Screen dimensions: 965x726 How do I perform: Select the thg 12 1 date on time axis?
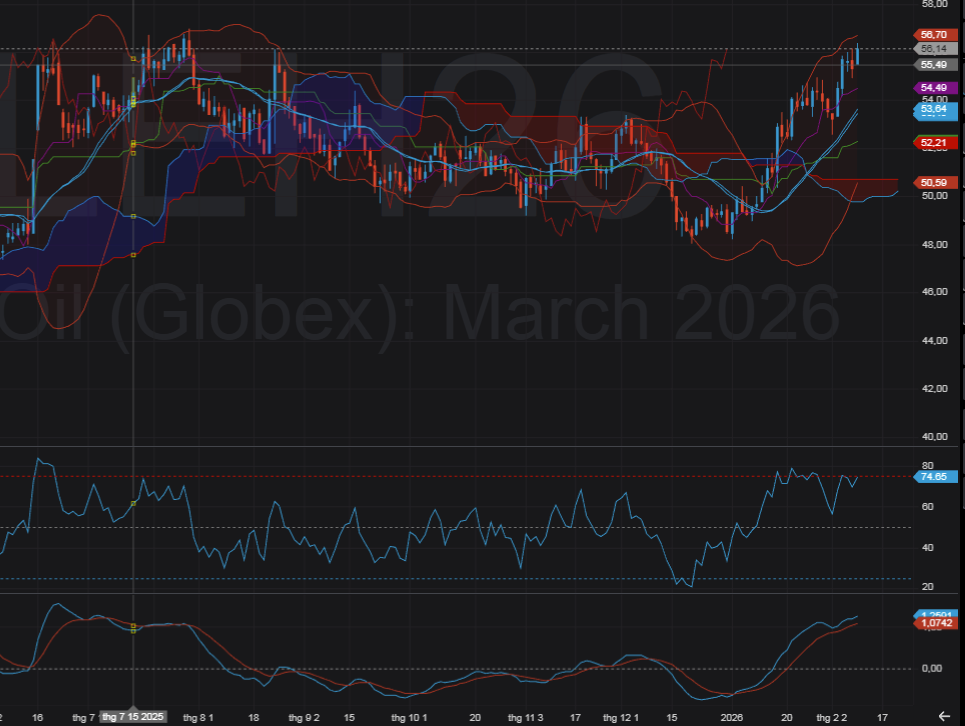tap(620, 717)
